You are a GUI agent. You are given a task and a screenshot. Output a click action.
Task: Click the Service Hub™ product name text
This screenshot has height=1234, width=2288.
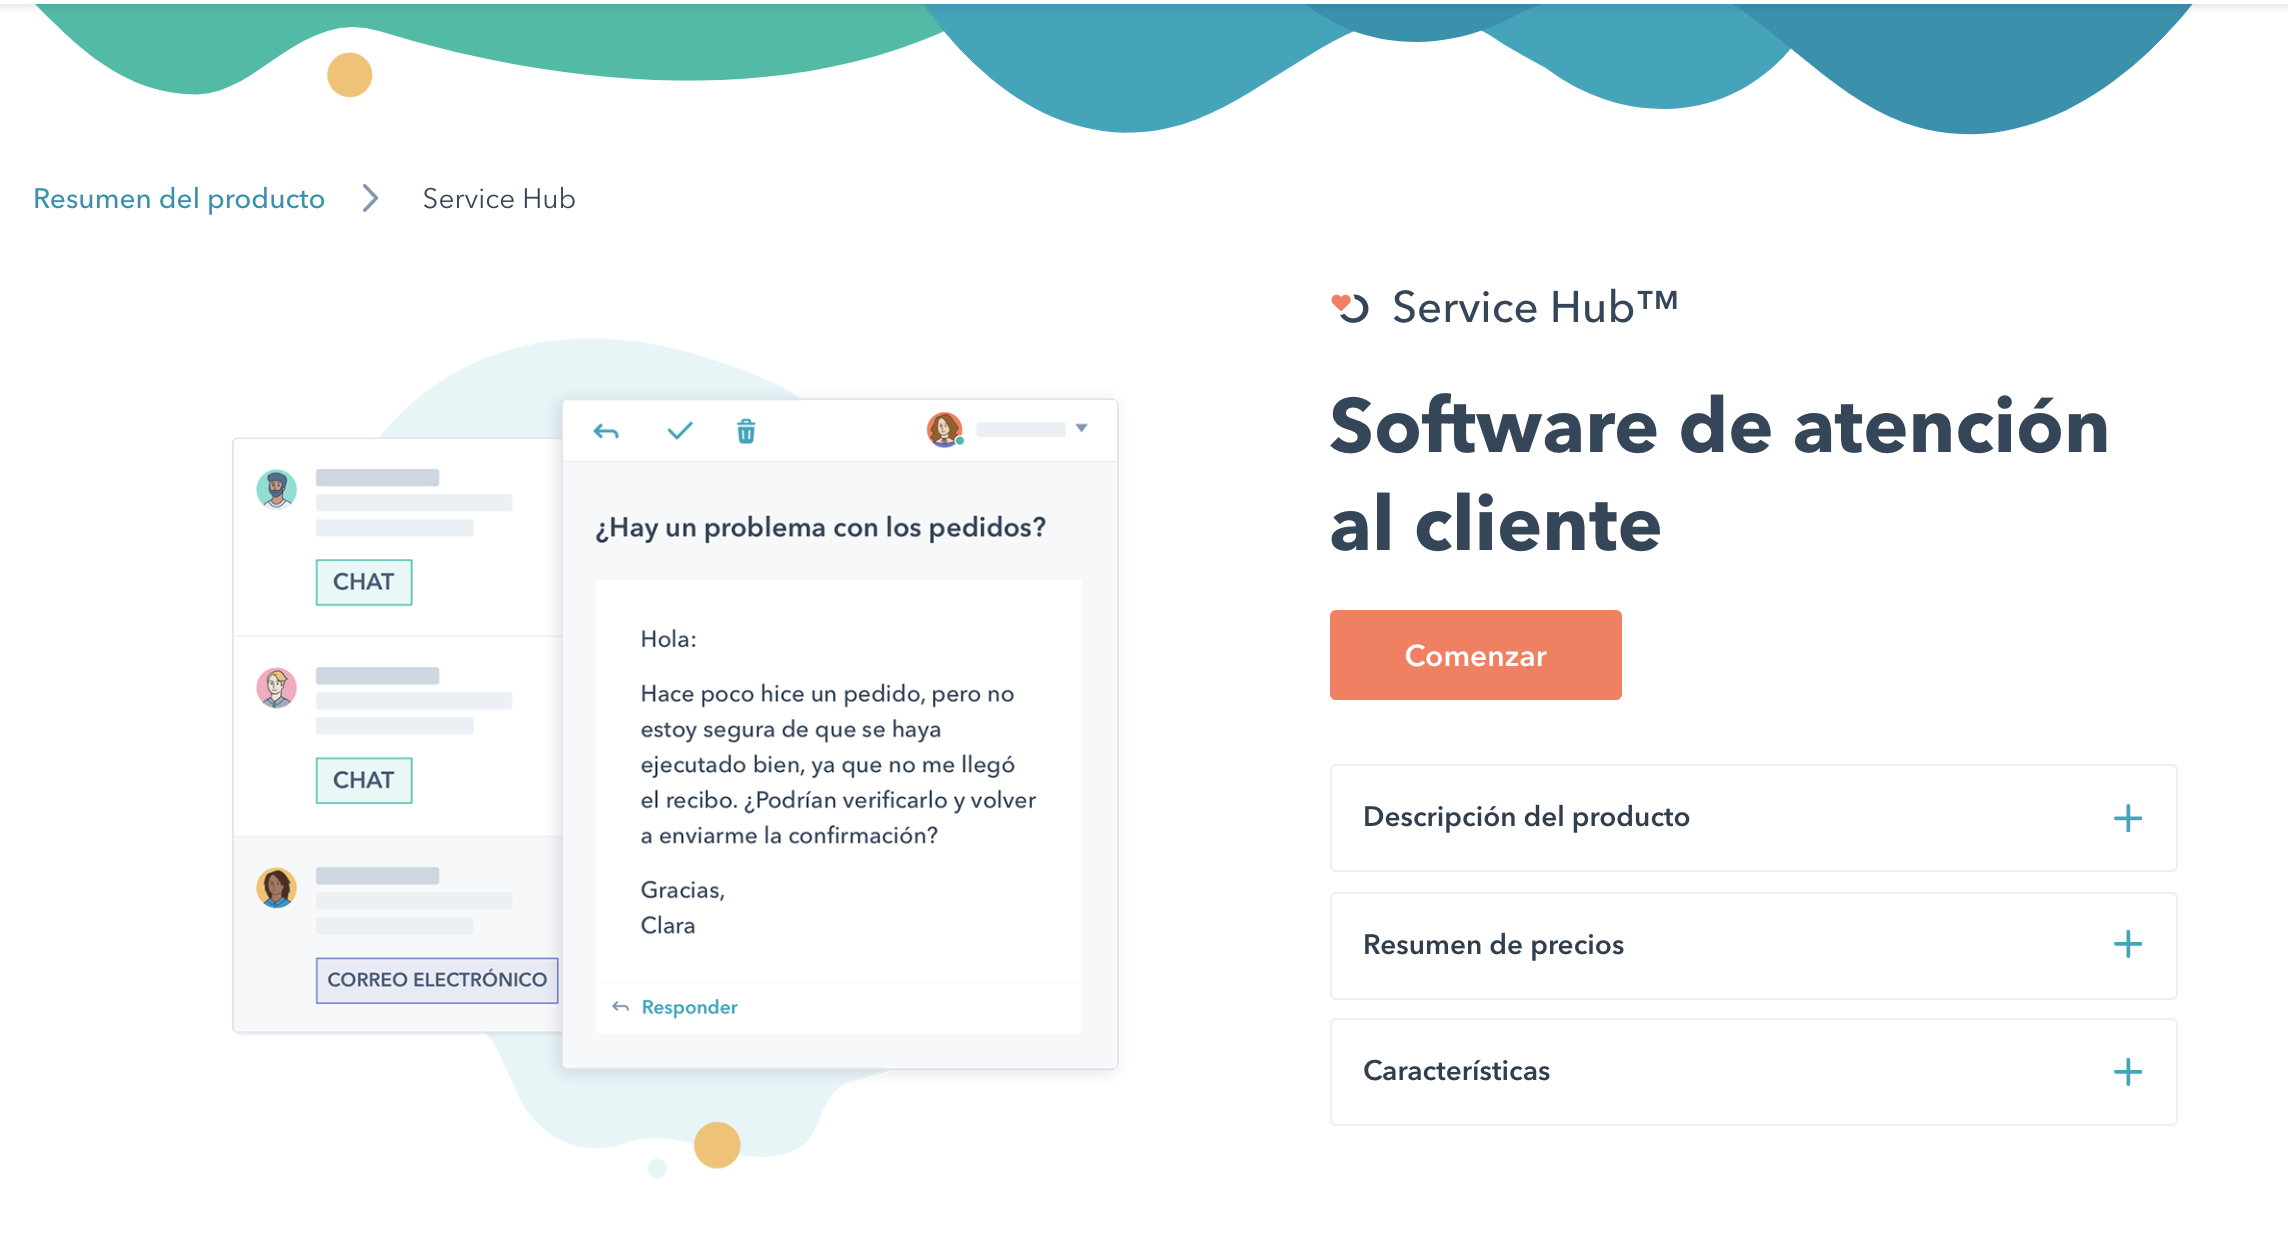[x=1535, y=307]
